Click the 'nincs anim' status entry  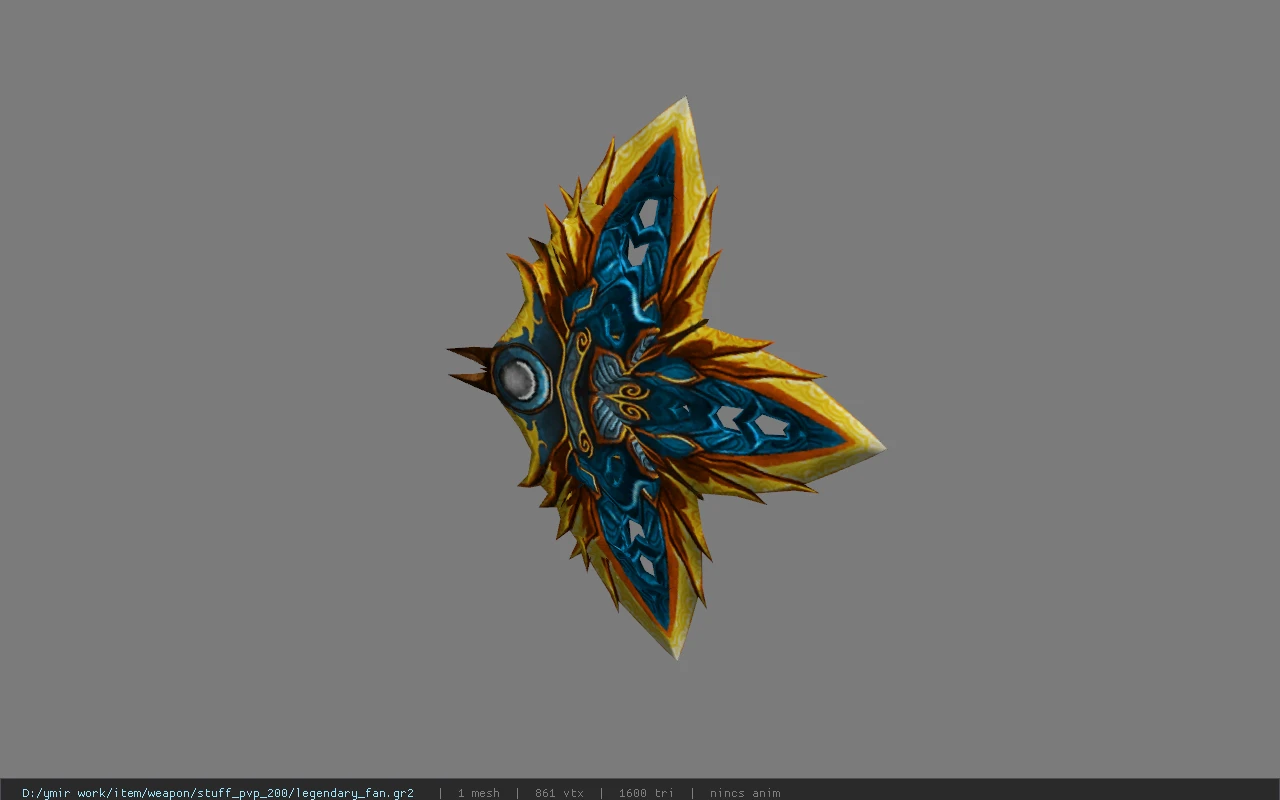(x=745, y=793)
